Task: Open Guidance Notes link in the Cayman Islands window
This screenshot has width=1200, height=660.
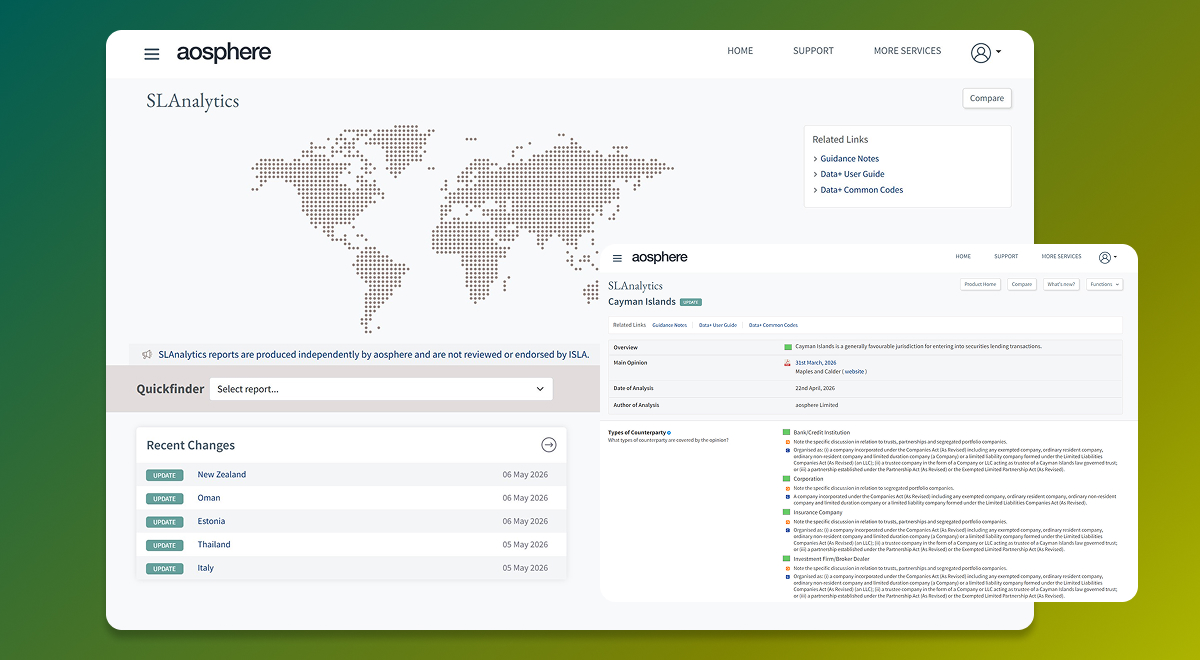Action: [x=670, y=325]
